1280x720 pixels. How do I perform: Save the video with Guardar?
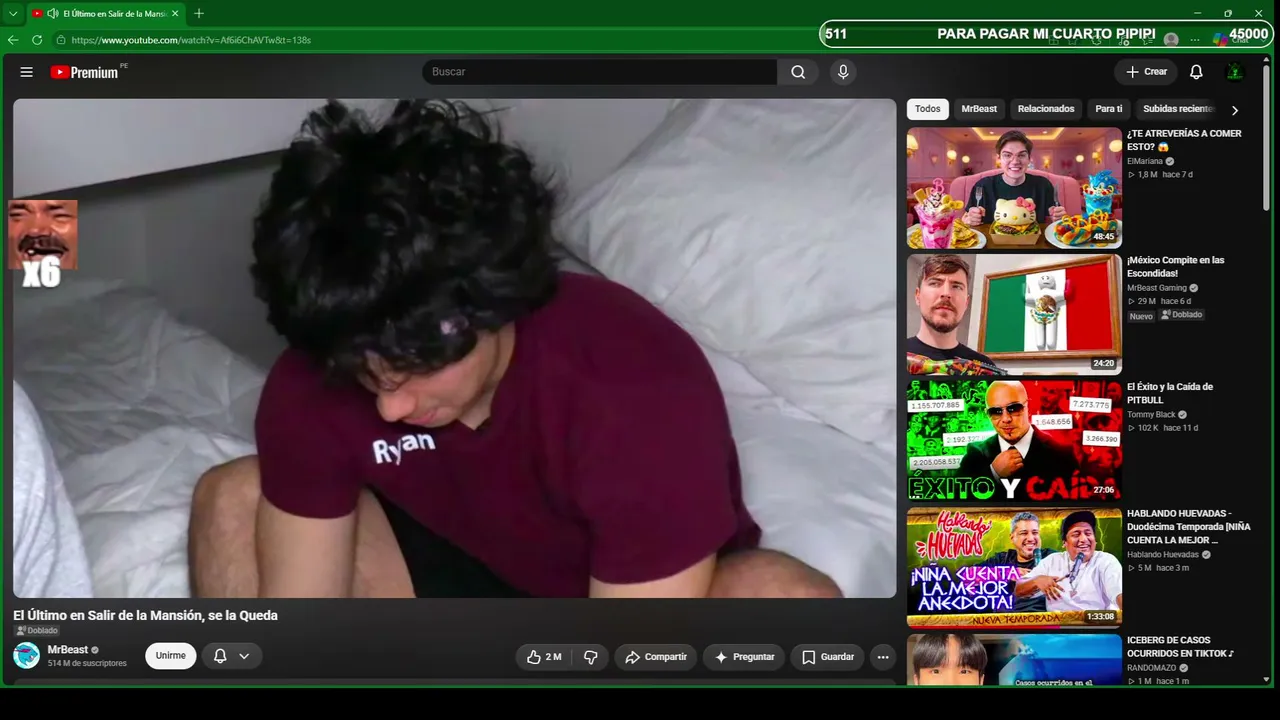coord(828,657)
